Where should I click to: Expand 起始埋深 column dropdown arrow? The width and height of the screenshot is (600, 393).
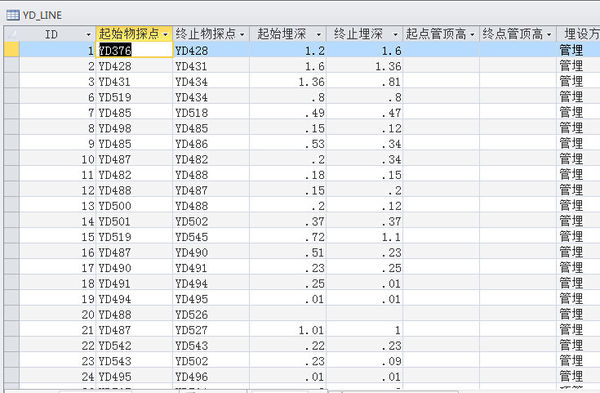319,35
